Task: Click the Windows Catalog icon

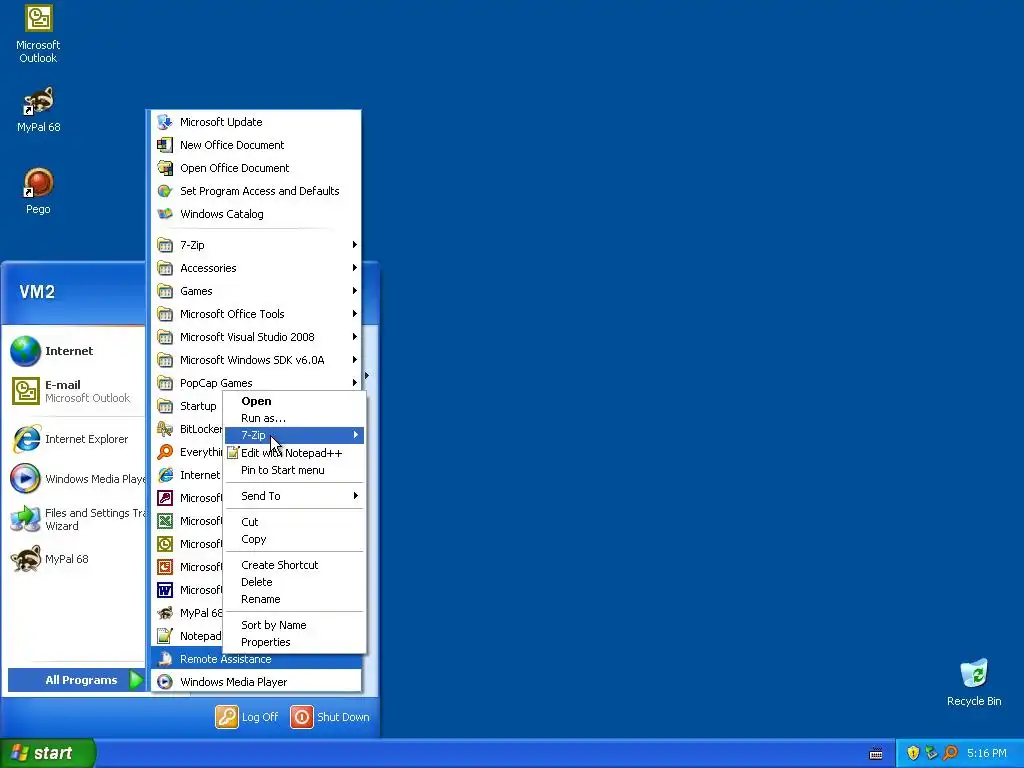Action: click(x=165, y=214)
